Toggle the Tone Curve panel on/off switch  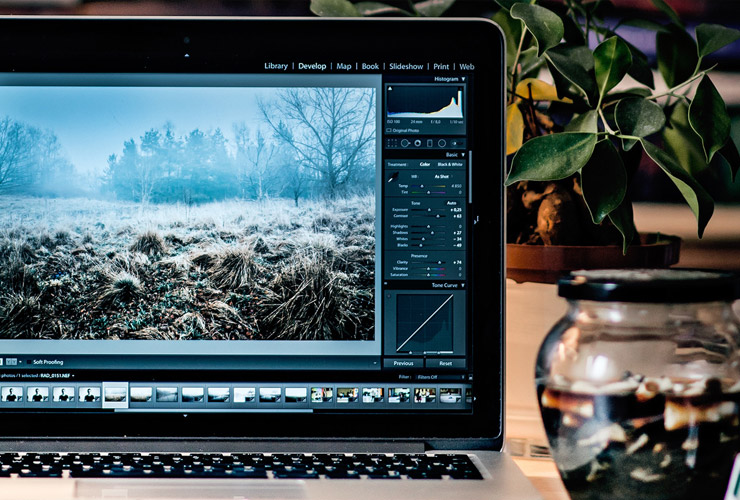coord(386,283)
